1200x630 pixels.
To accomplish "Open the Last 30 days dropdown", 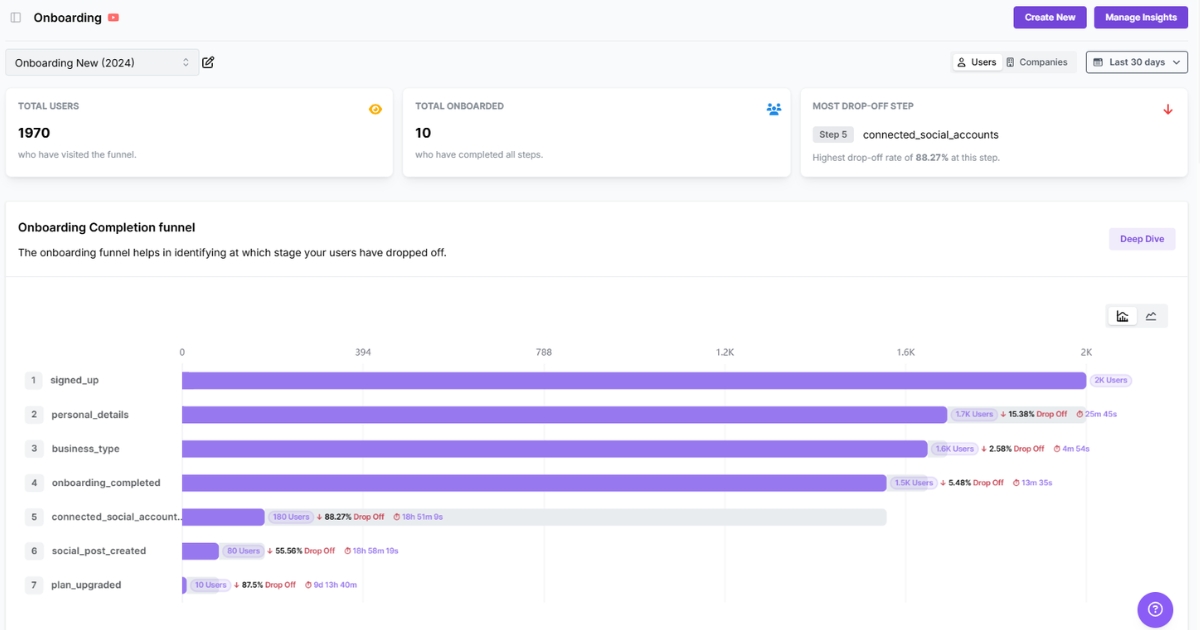I will pos(1136,61).
